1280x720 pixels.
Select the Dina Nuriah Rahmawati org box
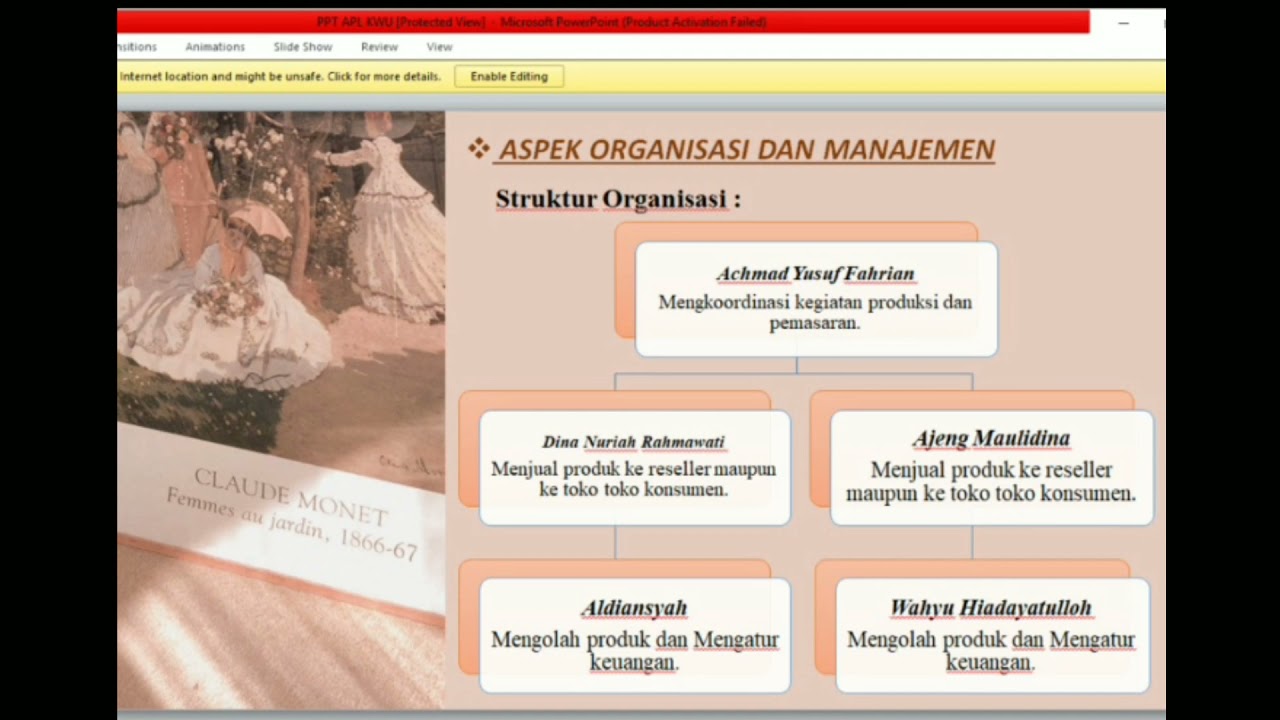(634, 467)
